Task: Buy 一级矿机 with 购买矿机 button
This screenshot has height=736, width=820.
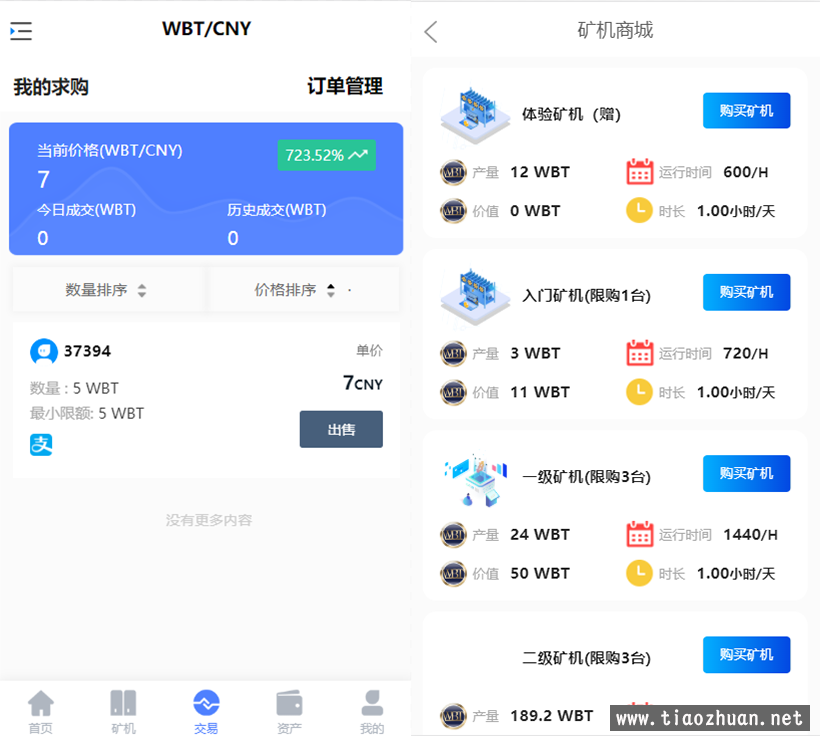Action: click(x=746, y=473)
